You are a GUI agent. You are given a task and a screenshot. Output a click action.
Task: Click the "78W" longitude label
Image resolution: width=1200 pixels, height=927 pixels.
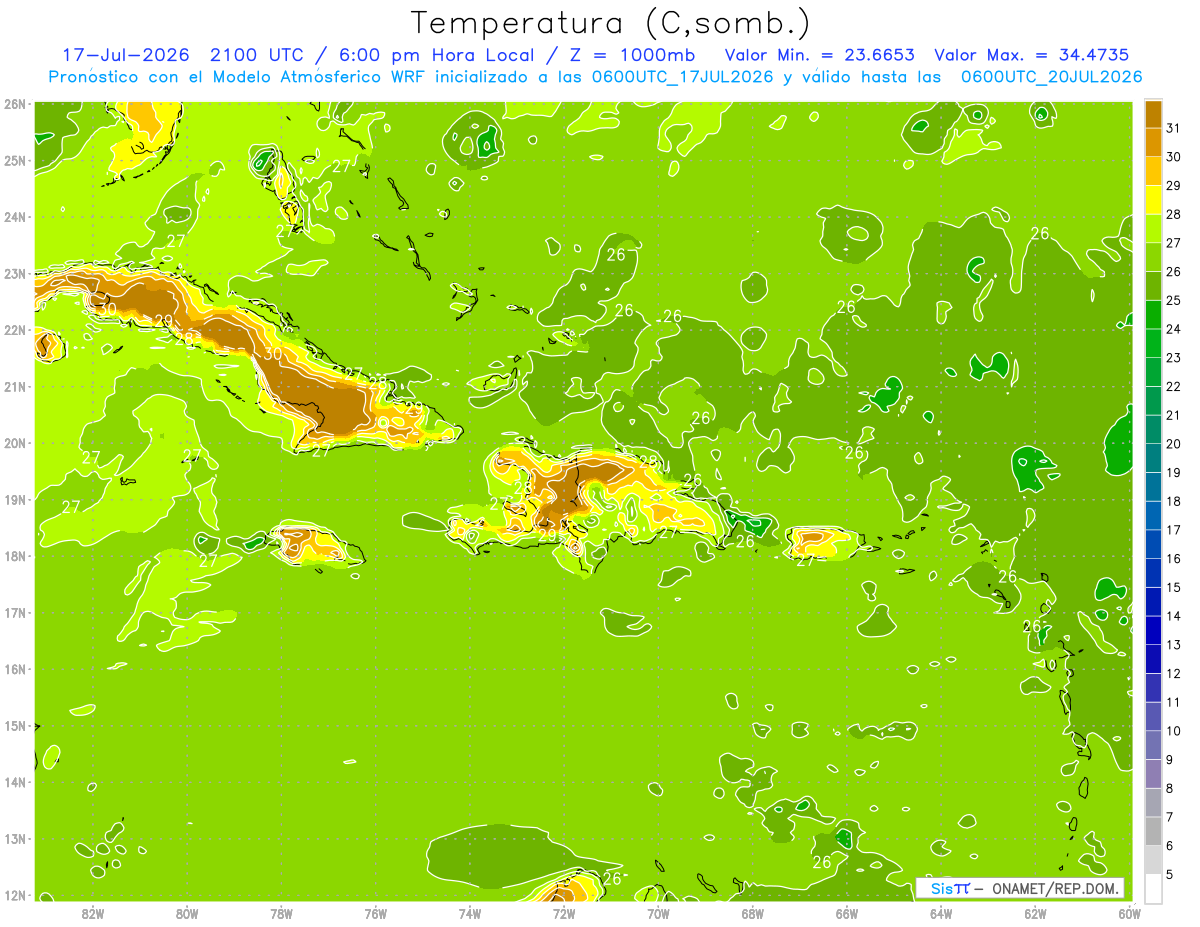coord(281,912)
